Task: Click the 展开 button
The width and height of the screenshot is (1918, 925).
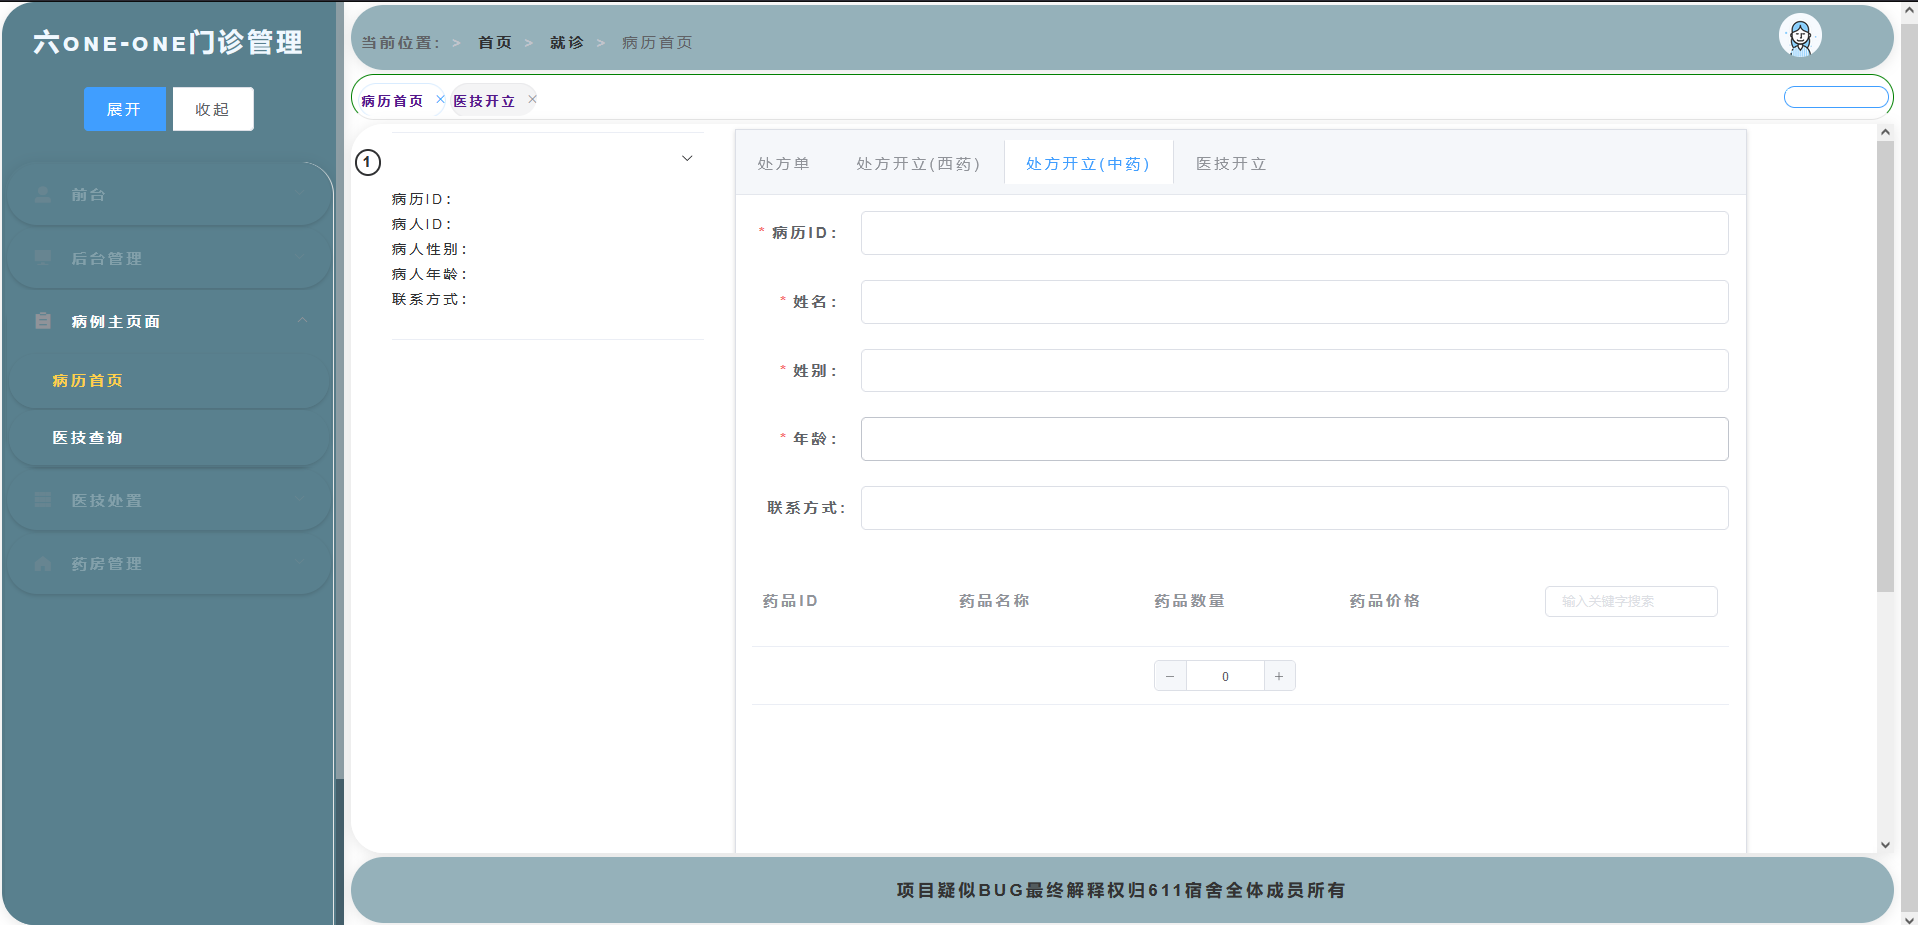Action: 124,109
